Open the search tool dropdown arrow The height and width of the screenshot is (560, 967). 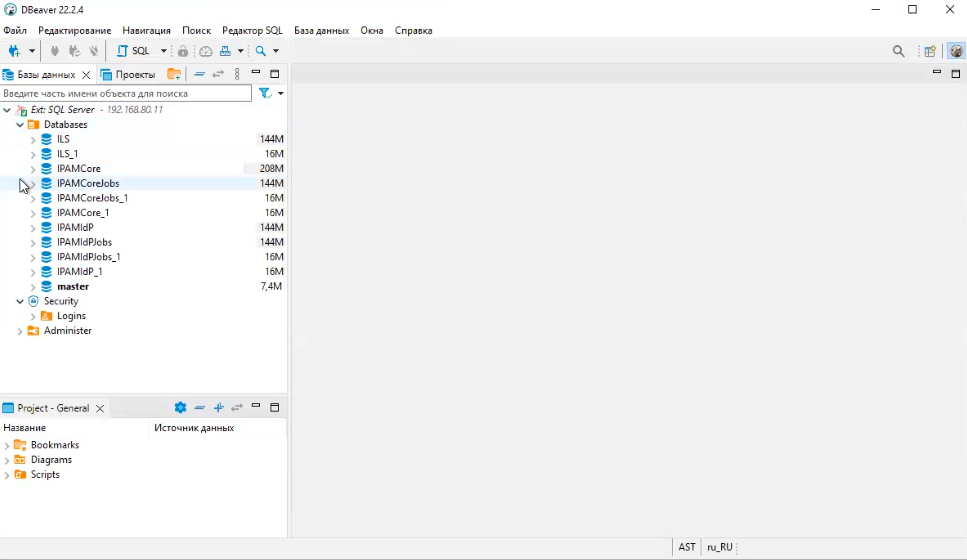coord(276,51)
